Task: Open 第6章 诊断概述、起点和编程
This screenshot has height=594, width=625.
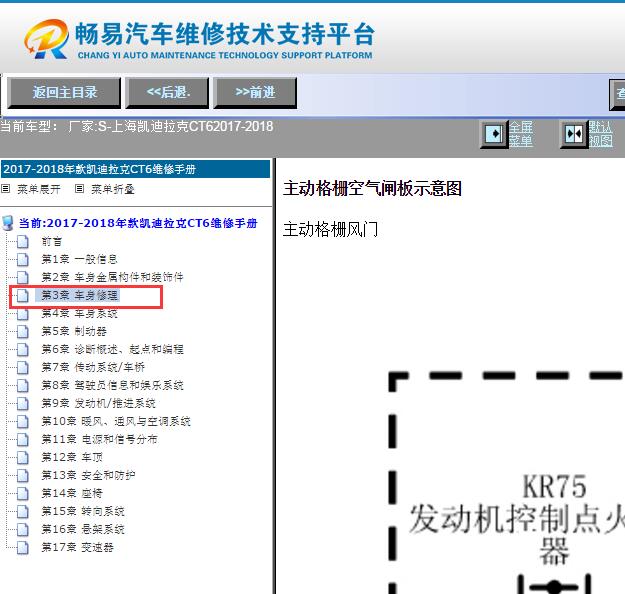Action: (112, 349)
